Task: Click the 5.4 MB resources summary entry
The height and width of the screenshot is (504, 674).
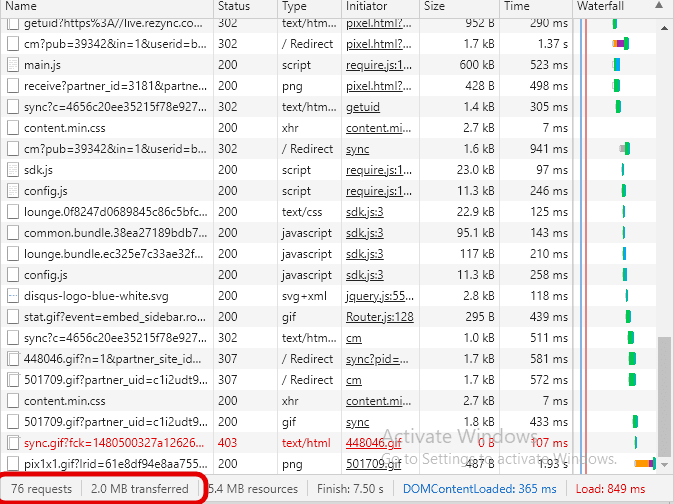Action: click(x=253, y=489)
